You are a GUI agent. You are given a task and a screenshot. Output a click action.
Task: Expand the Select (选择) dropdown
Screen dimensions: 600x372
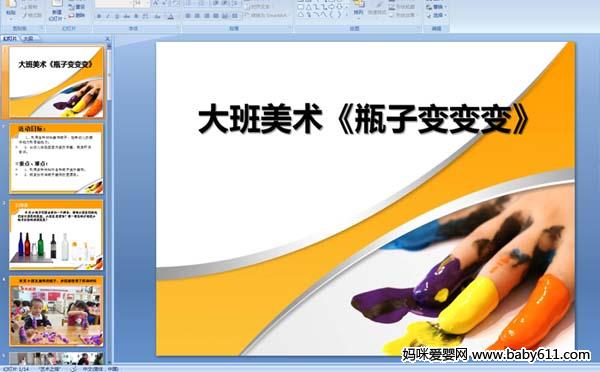click(445, 16)
